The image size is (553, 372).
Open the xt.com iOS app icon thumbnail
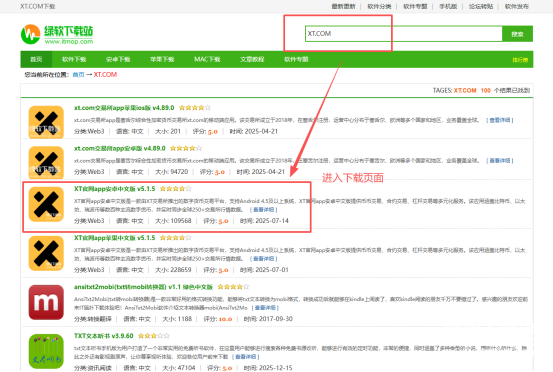pos(46,122)
